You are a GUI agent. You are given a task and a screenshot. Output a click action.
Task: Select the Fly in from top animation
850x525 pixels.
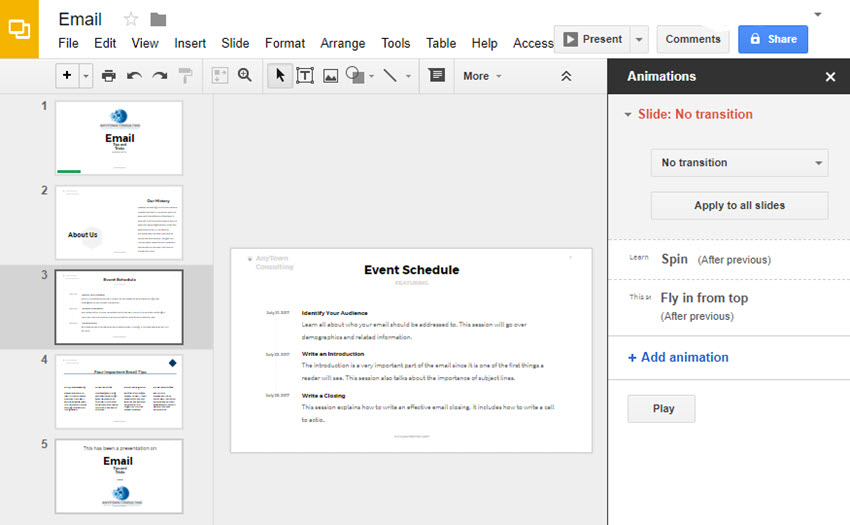[729, 307]
